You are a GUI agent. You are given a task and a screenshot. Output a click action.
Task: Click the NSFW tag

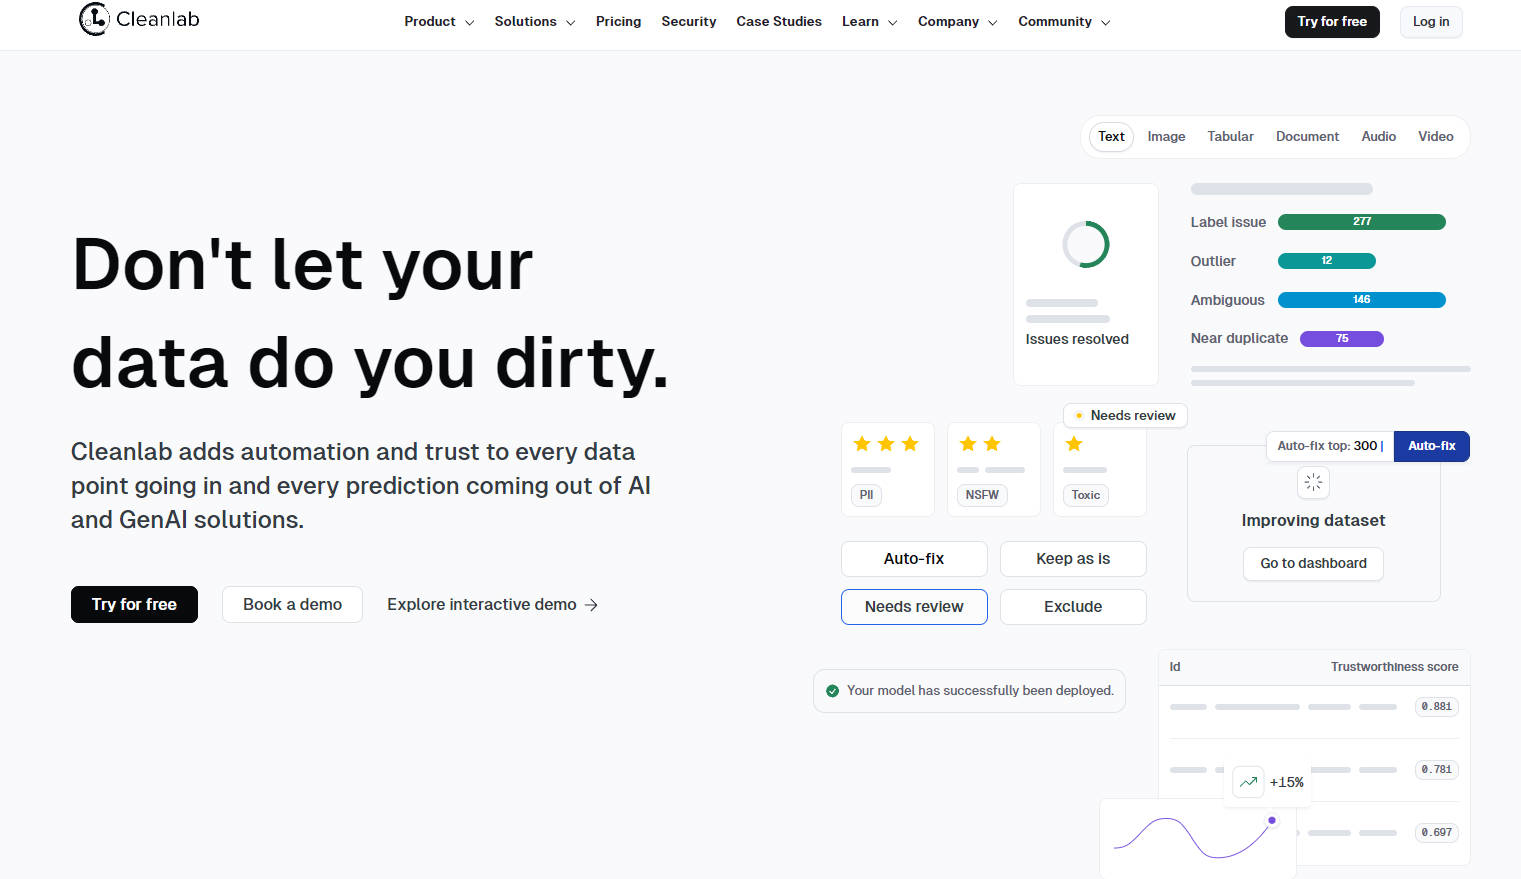coord(982,495)
